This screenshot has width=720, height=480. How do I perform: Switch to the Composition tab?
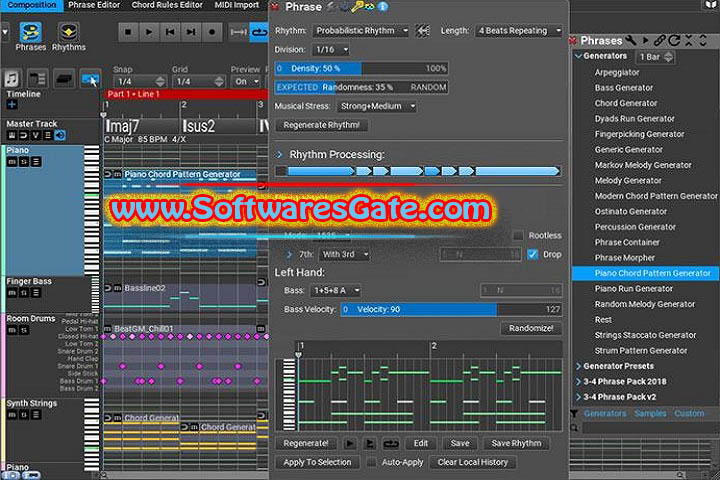32,5
